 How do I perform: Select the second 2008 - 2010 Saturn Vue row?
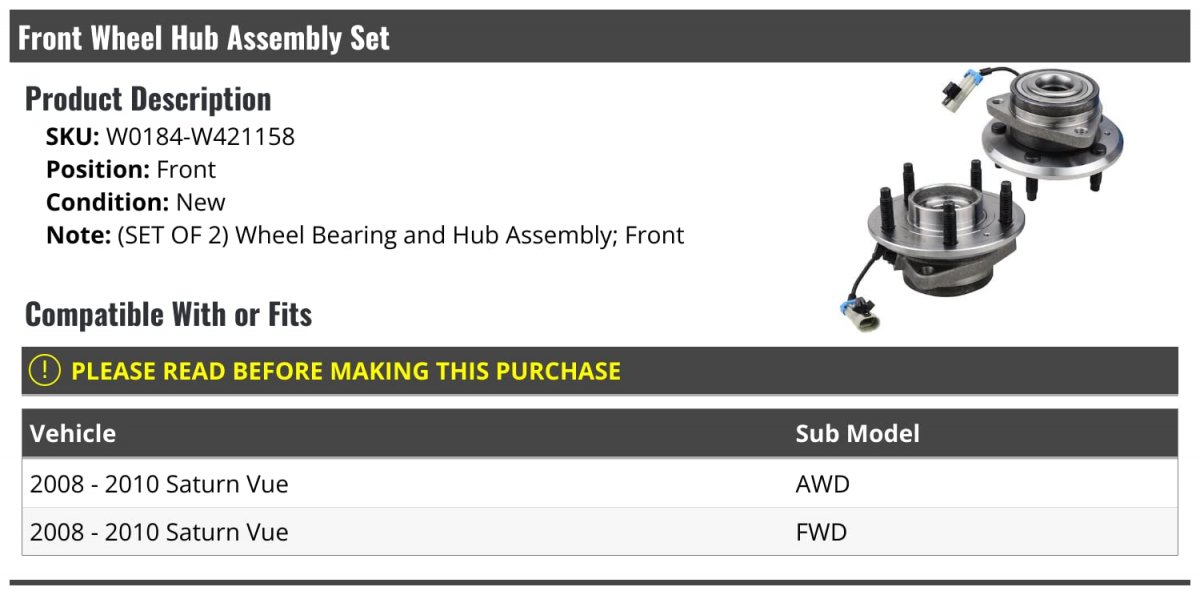(x=159, y=532)
